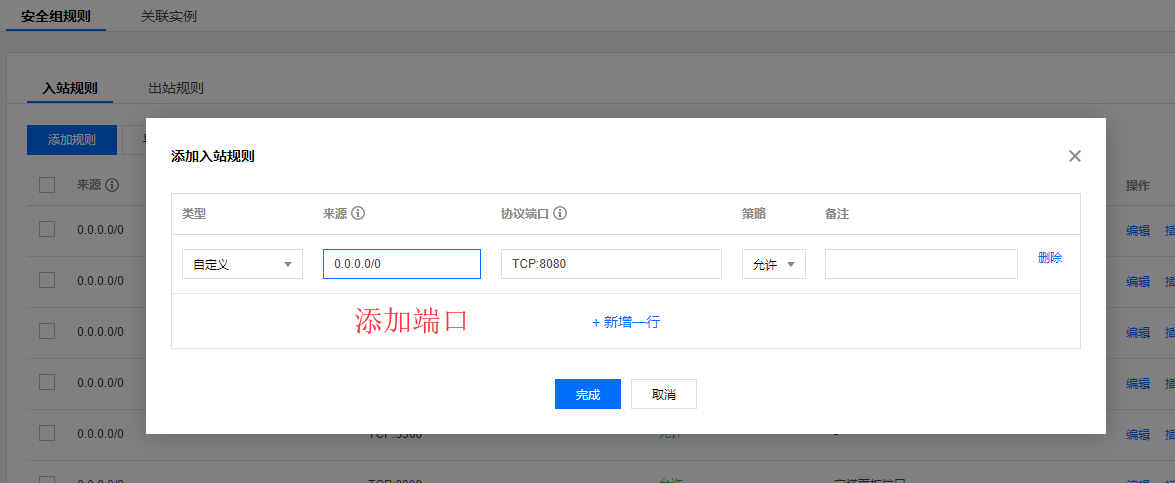This screenshot has width=1175, height=483.
Task: Click the info icon beside 协议端口 in the dialog
Action: 560,213
